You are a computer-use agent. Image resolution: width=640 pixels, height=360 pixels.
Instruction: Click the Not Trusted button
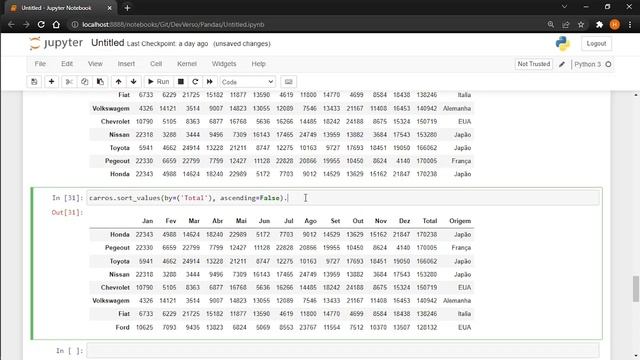(x=534, y=64)
